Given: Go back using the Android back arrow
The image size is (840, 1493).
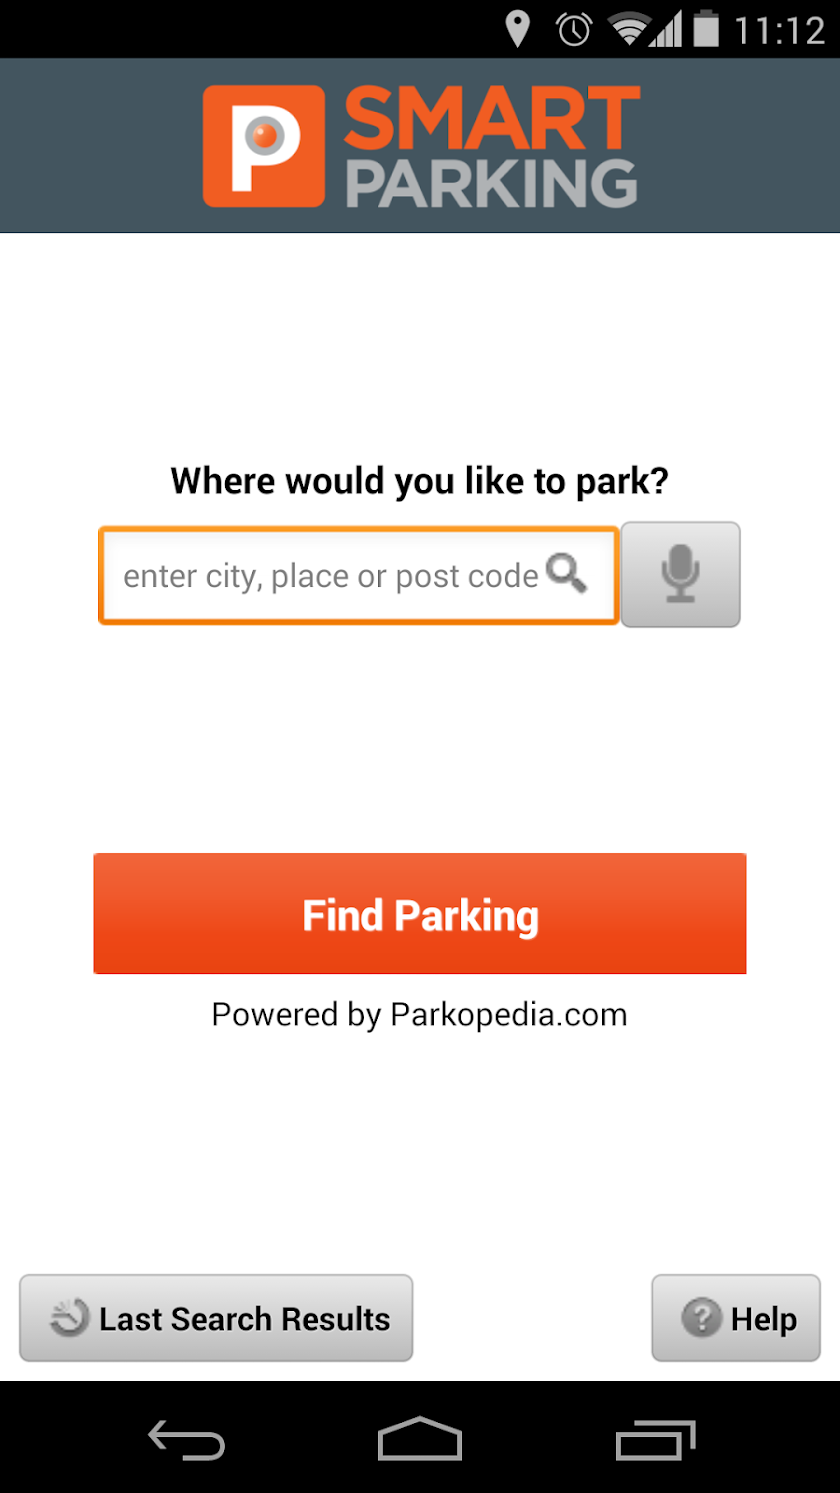Looking at the screenshot, I should pyautogui.click(x=187, y=1440).
